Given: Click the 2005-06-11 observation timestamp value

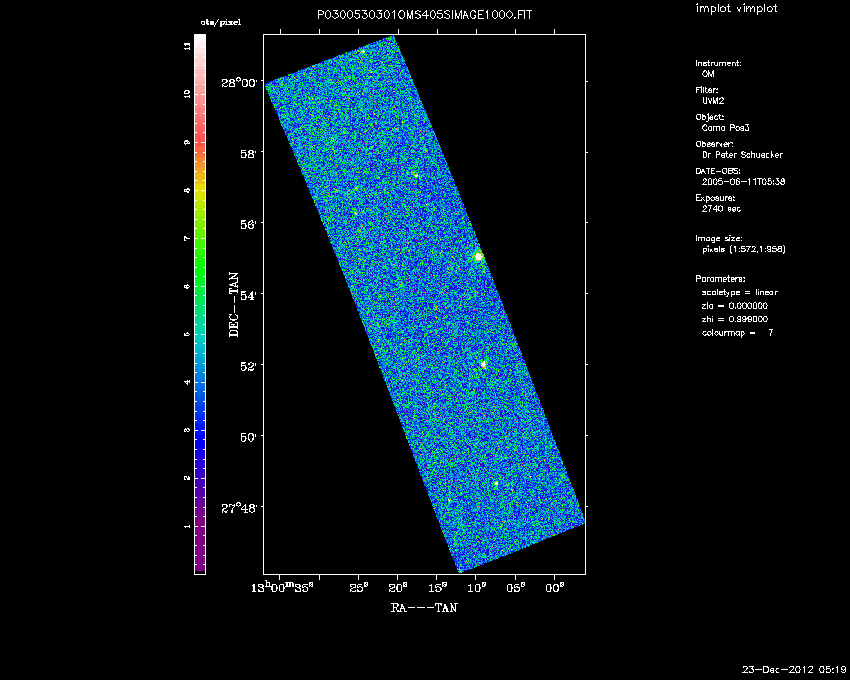Looking at the screenshot, I should coord(743,182).
